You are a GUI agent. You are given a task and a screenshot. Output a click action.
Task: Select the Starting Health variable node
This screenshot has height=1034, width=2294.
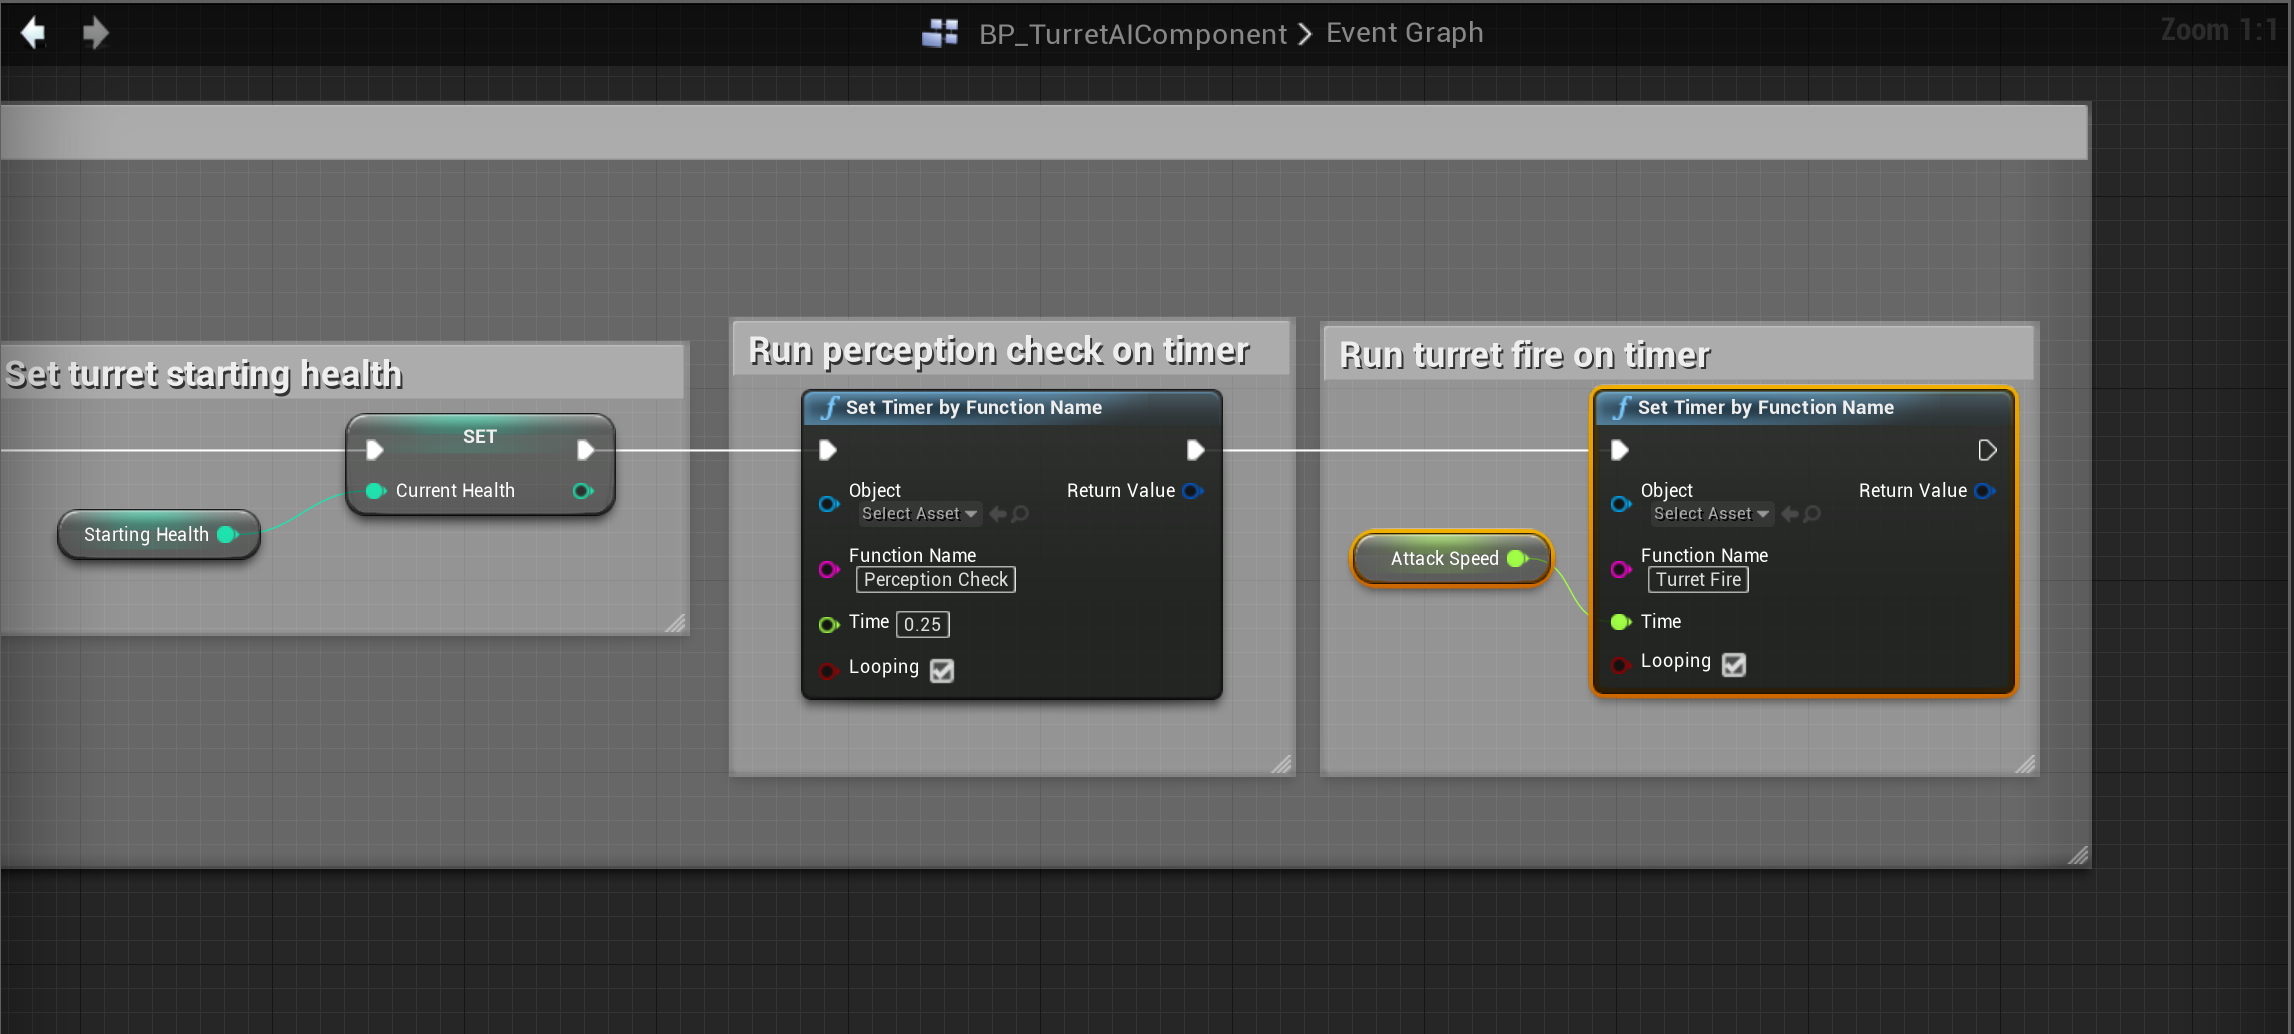(145, 535)
